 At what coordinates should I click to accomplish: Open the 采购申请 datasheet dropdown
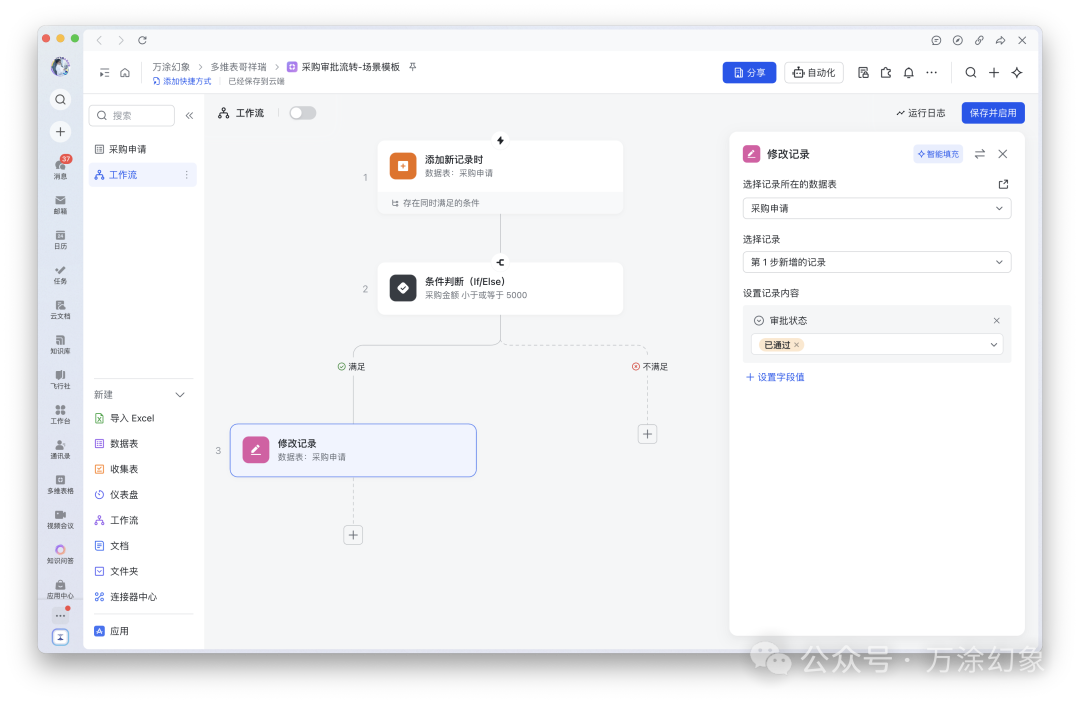(876, 207)
